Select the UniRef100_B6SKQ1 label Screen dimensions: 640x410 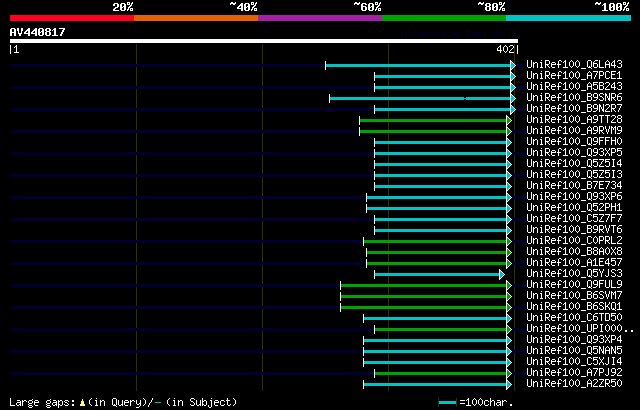[x=574, y=307]
